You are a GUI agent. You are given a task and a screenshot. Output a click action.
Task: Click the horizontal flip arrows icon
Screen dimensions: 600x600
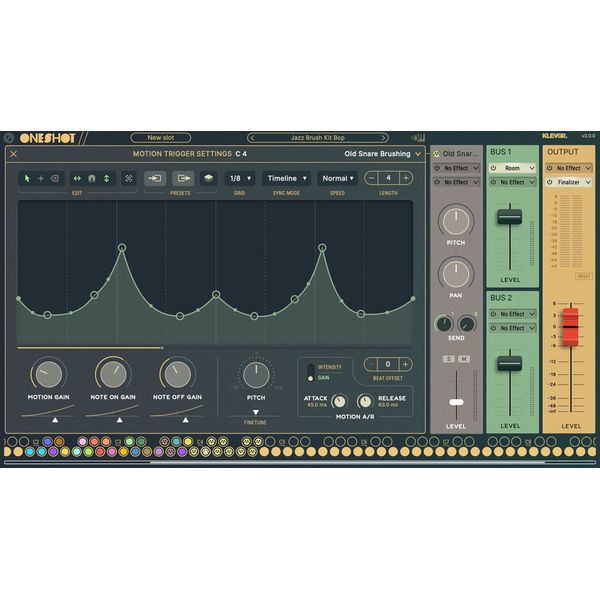[77, 178]
